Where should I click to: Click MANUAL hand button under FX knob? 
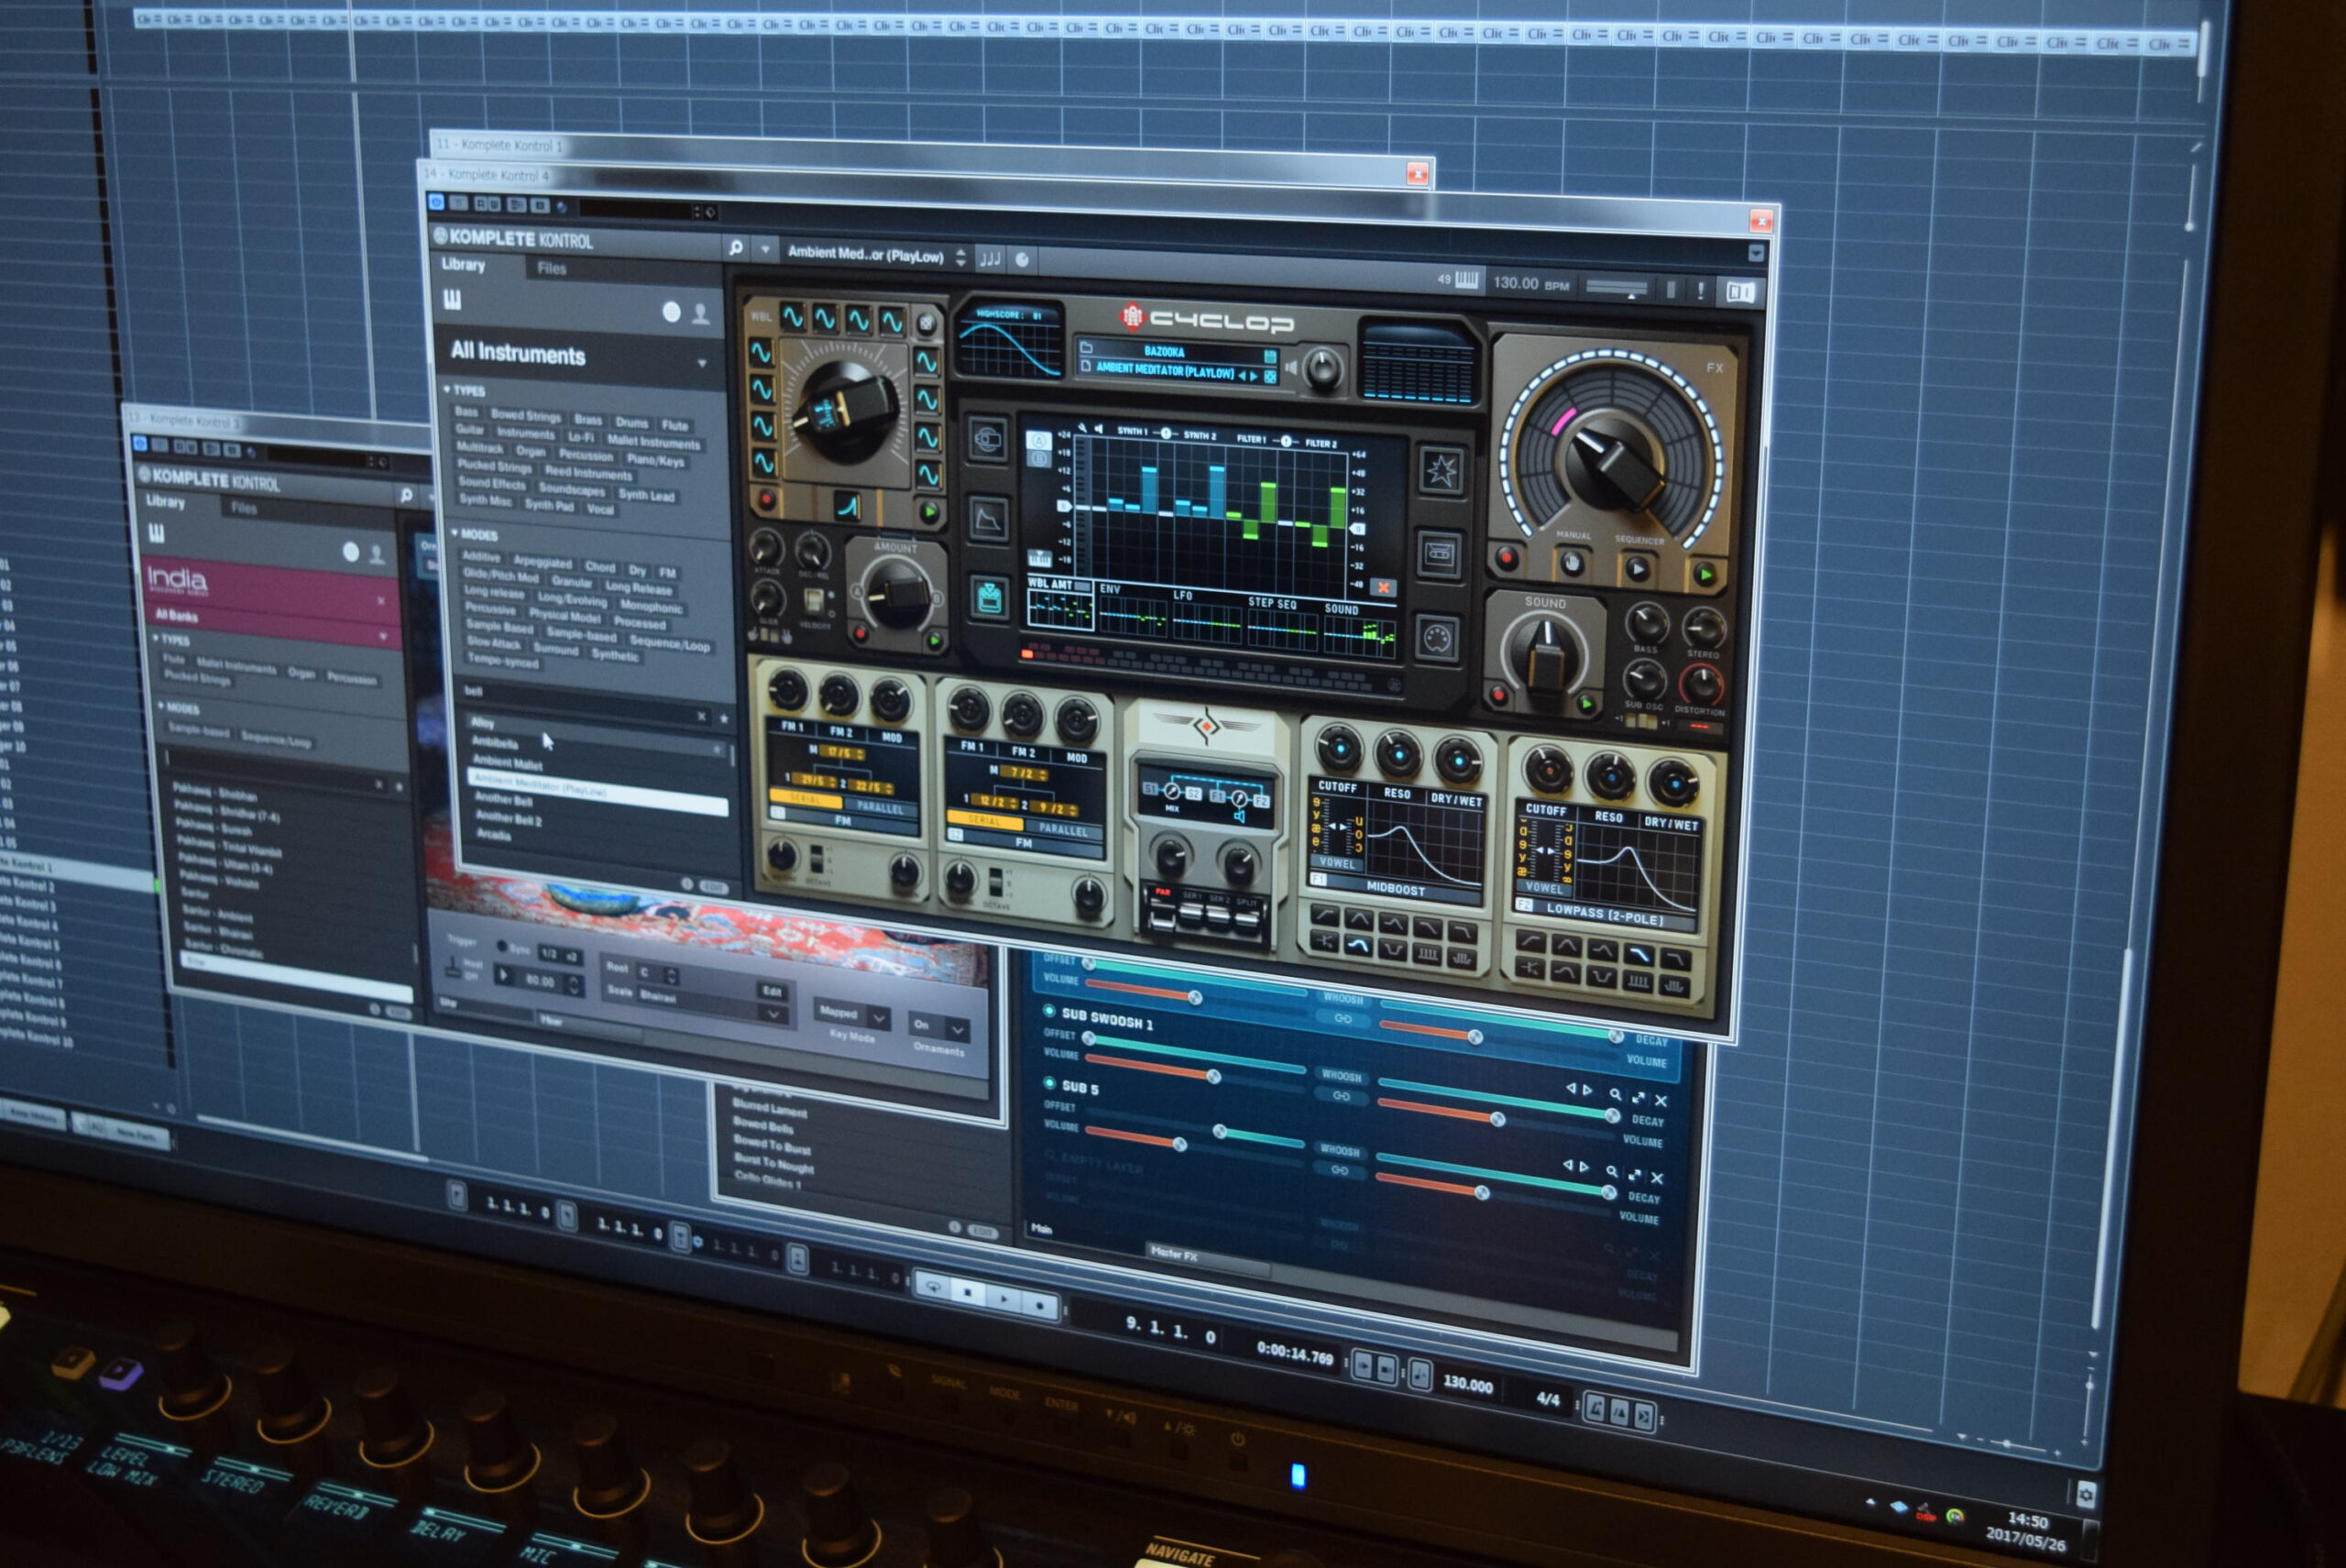[1571, 563]
